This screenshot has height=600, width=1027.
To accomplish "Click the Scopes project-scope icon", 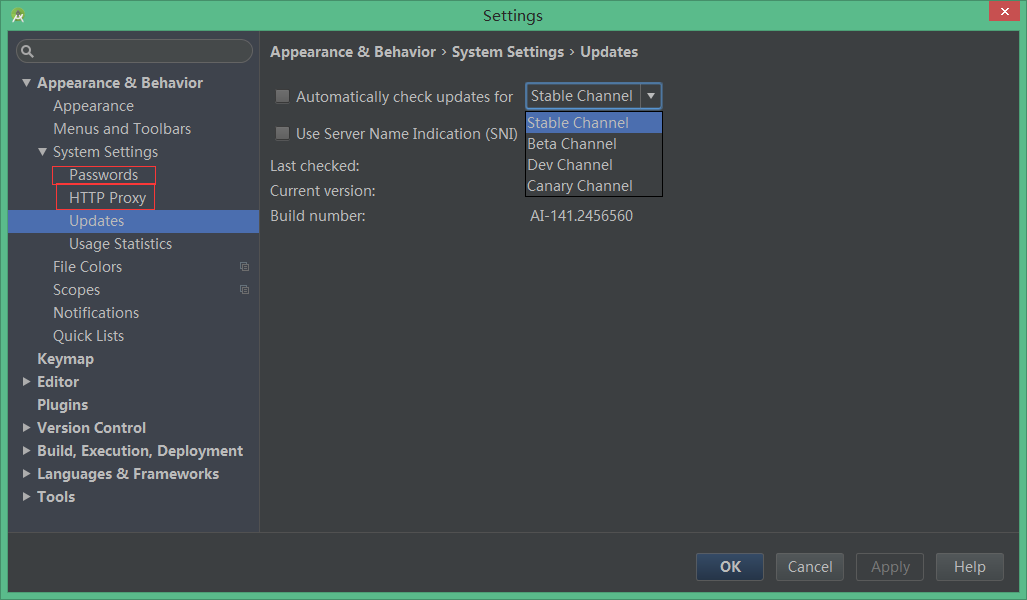I will pos(244,290).
